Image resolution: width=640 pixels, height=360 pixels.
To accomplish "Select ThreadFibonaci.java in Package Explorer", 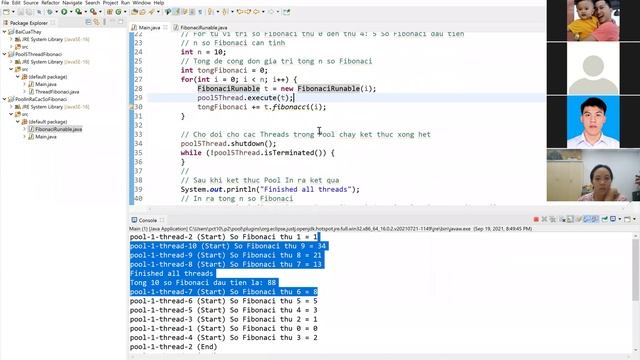I will (57, 91).
